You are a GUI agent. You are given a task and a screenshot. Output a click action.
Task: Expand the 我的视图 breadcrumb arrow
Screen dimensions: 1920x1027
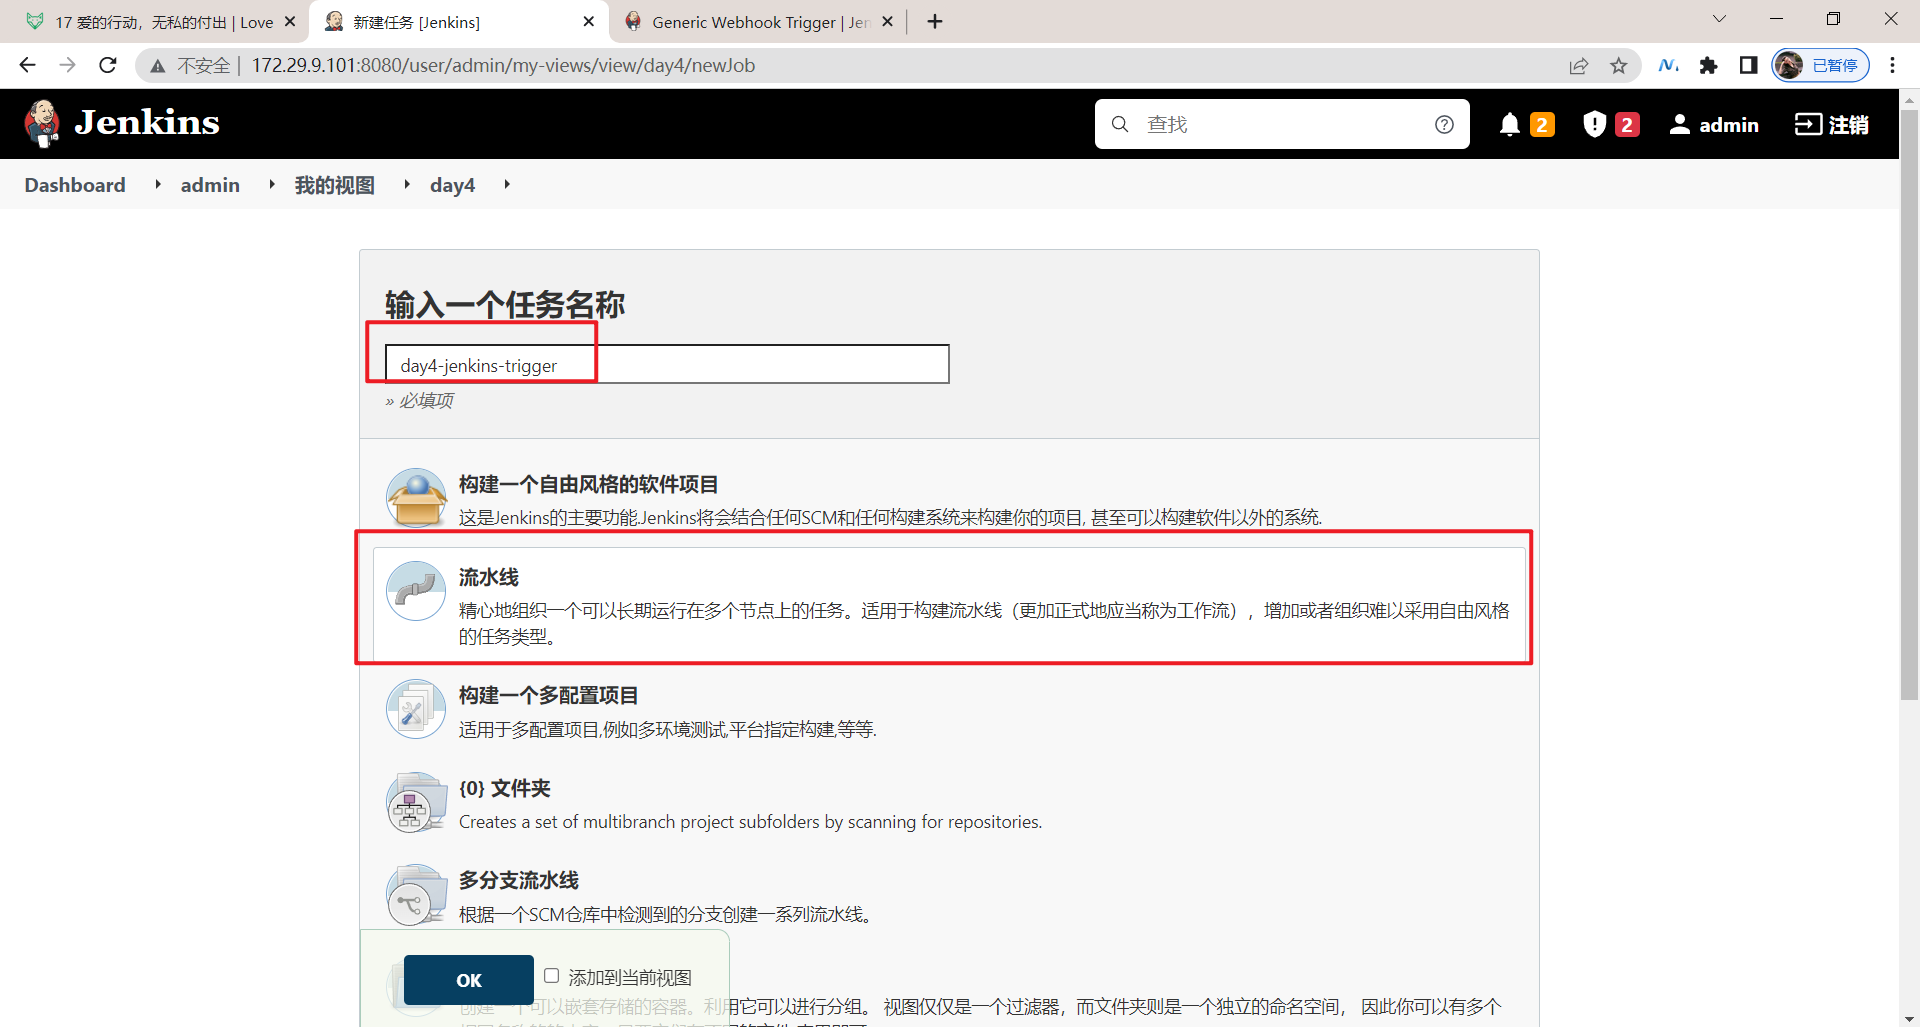[407, 184]
